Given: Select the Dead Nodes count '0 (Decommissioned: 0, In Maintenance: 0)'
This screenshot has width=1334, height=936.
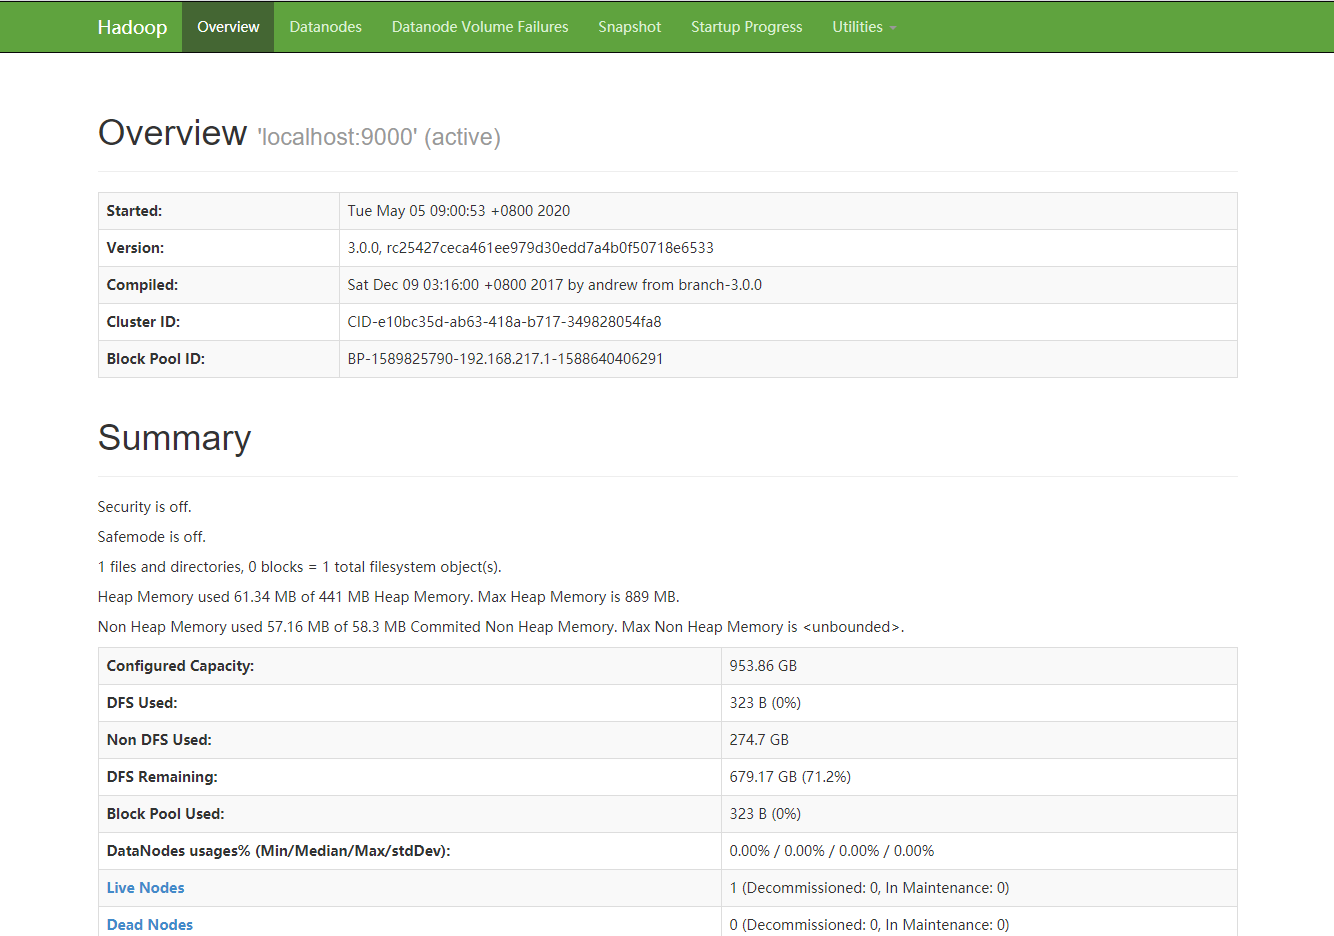Looking at the screenshot, I should coord(870,925).
